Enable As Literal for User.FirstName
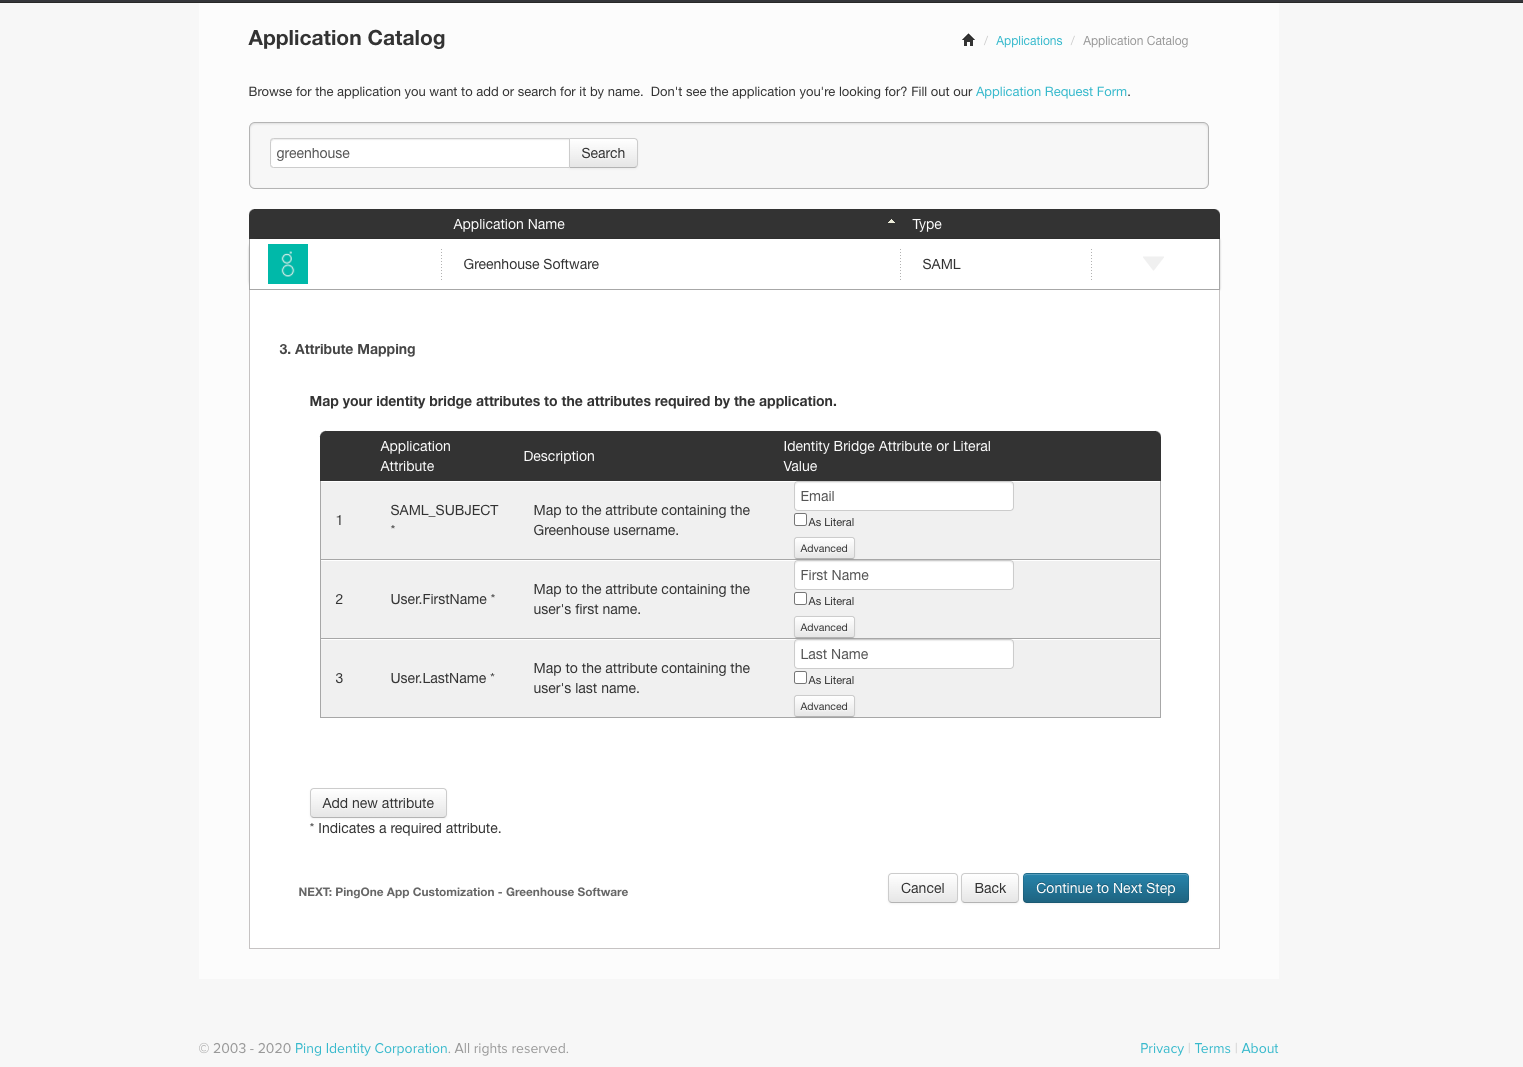Screen dimensions: 1523x1067 [x=800, y=599]
